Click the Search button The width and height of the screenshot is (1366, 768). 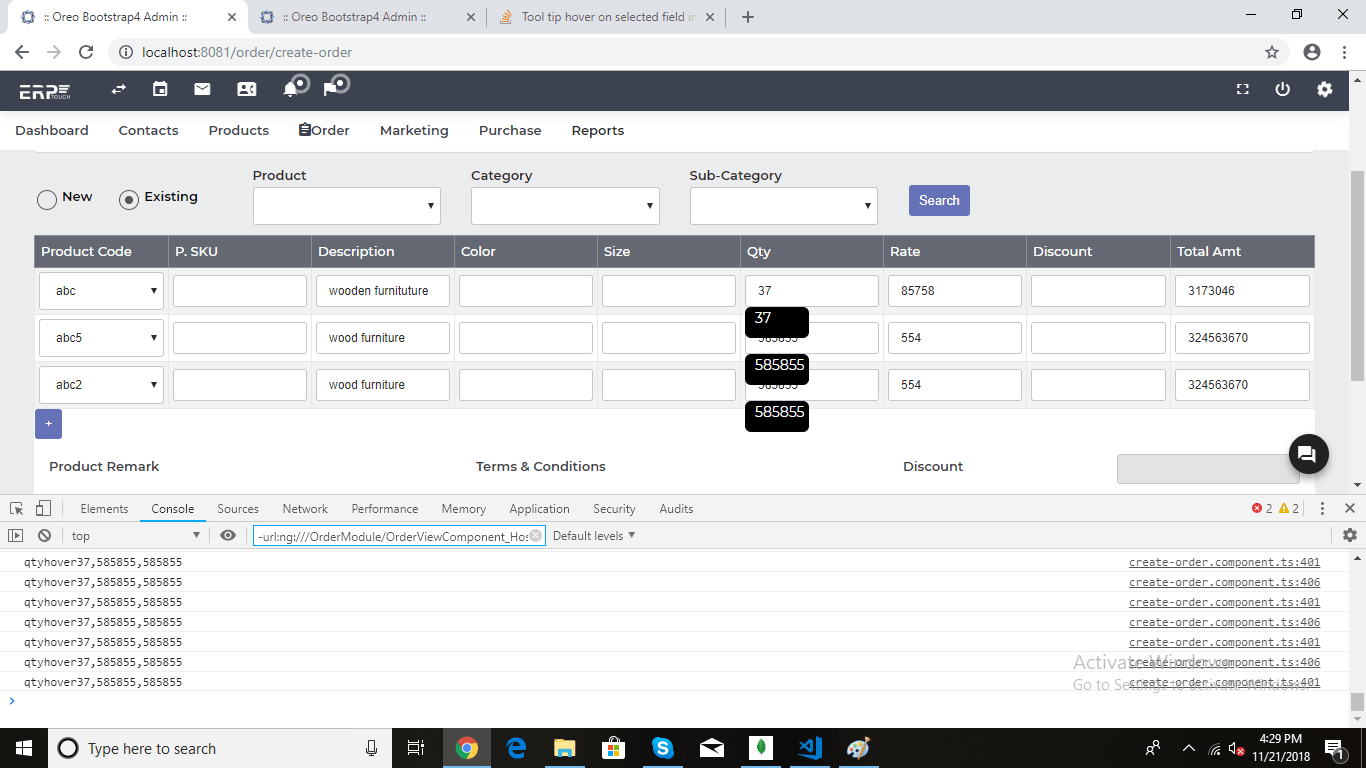[939, 201]
